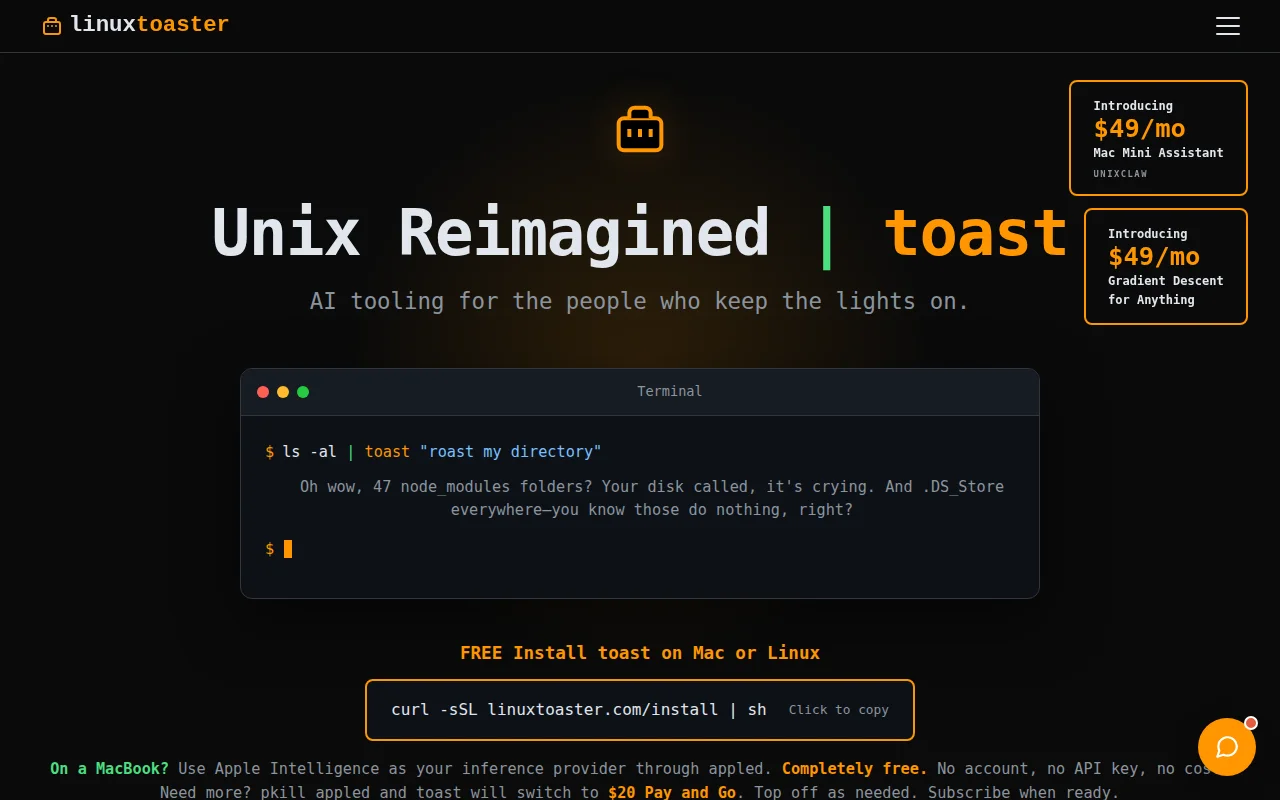
Task: Click the 'Terminal' title text
Action: pyautogui.click(x=669, y=391)
